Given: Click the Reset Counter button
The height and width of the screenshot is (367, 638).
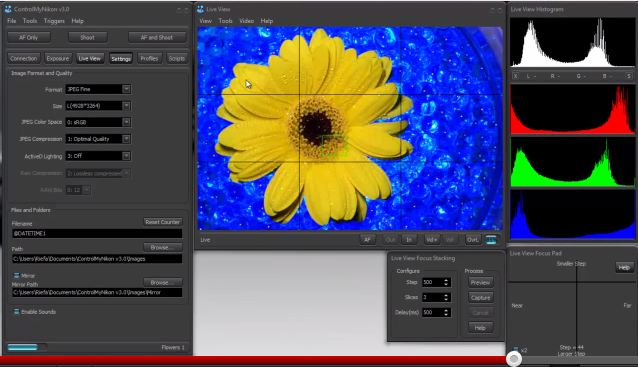Looking at the screenshot, I should [x=162, y=222].
